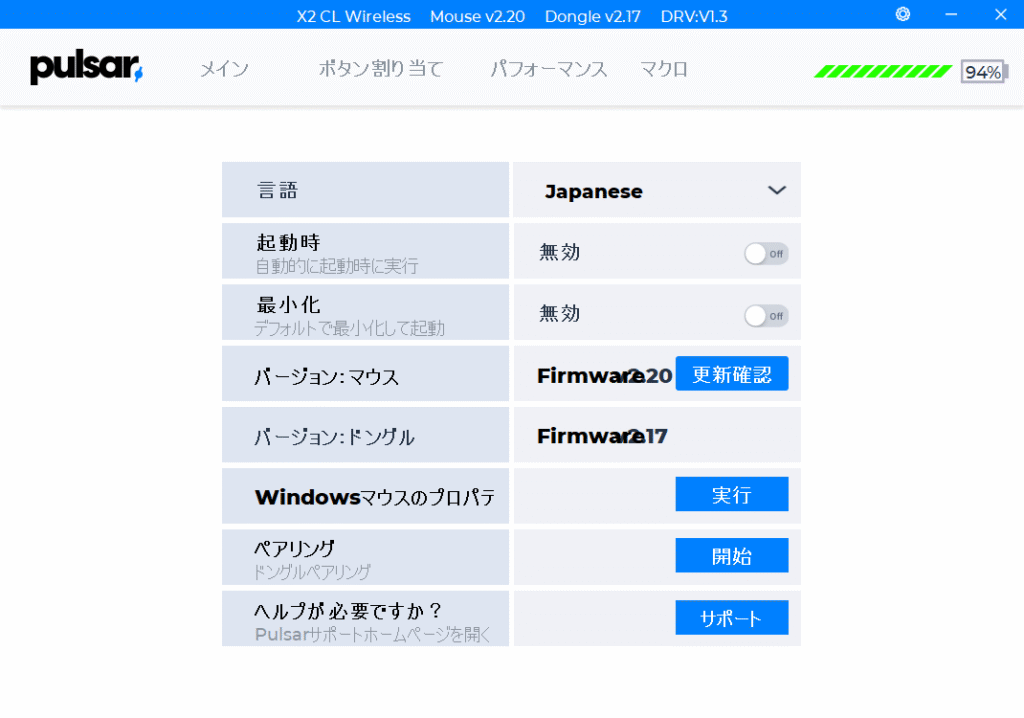
Task: Select the マクロ tab
Action: [x=664, y=69]
